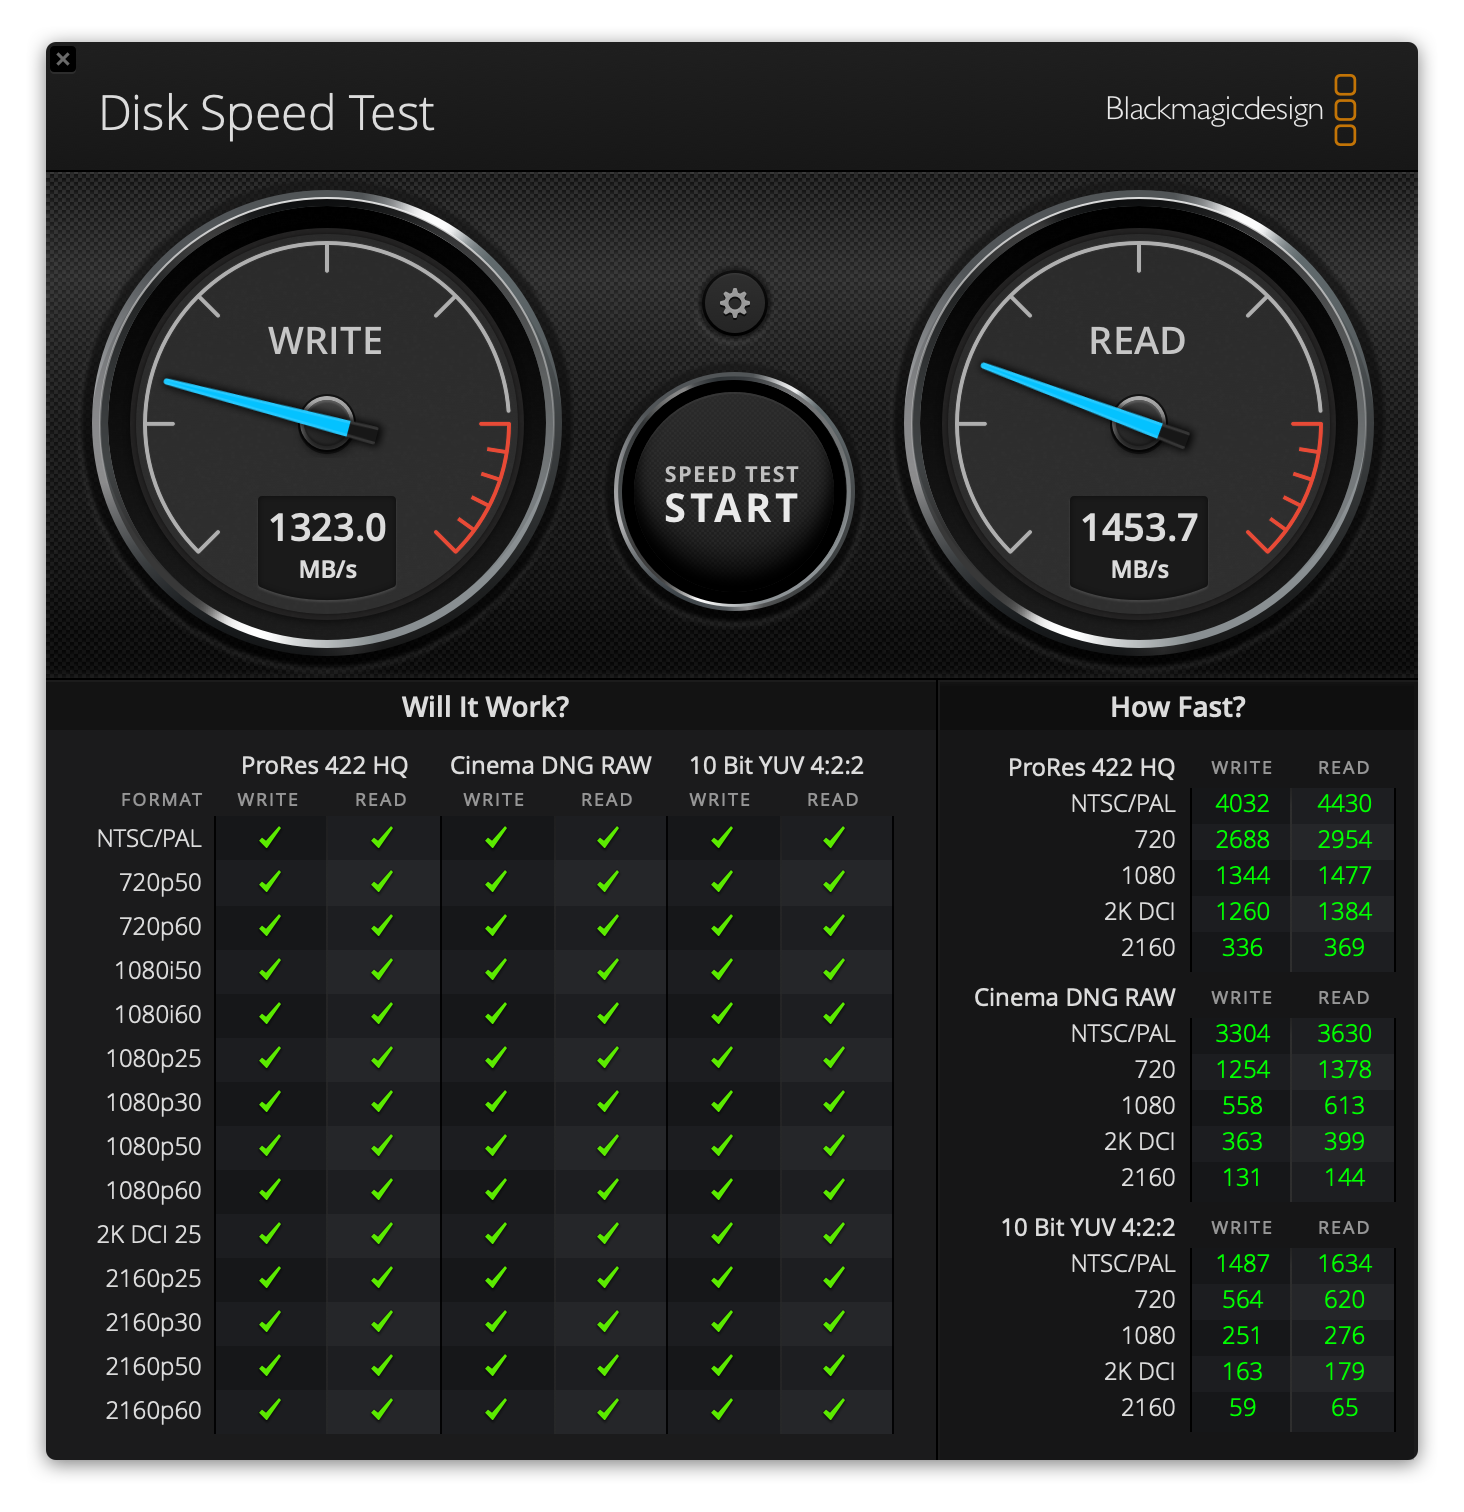Click the 2160p60 10 Bit YUV read checkmark
Viewport: 1464px width, 1512px height.
click(833, 1410)
